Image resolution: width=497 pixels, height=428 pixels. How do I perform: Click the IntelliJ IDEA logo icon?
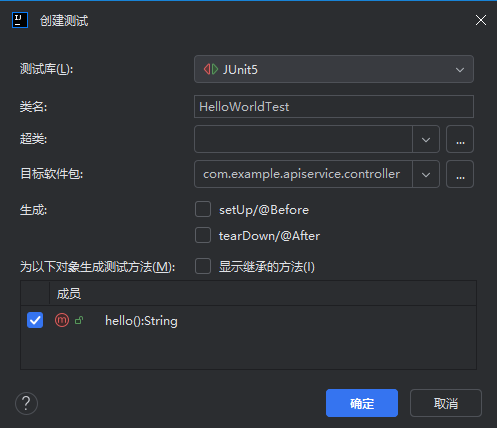[x=20, y=20]
